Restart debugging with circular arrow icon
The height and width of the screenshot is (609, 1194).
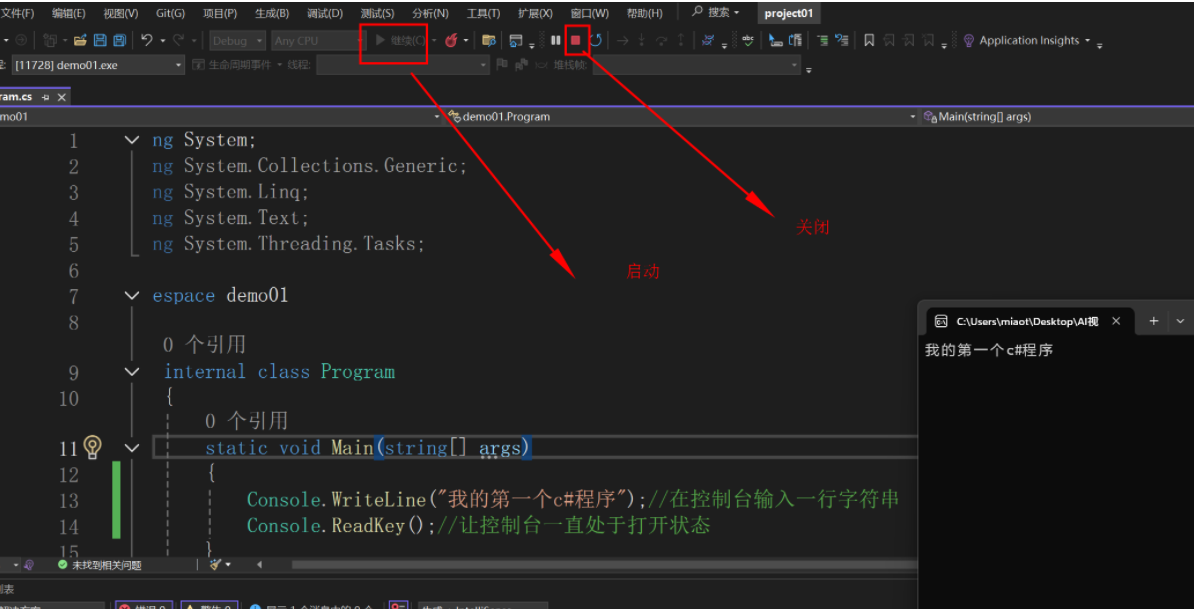[x=596, y=40]
